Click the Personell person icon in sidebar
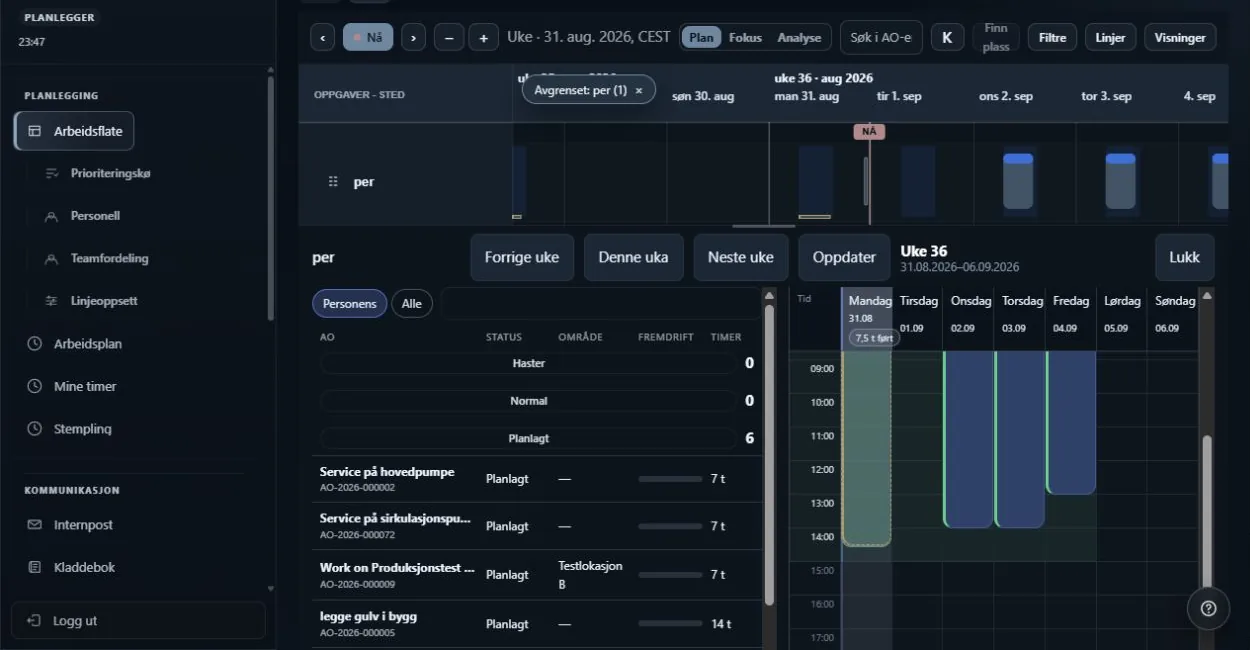Viewport: 1250px width, 650px height. [x=52, y=216]
